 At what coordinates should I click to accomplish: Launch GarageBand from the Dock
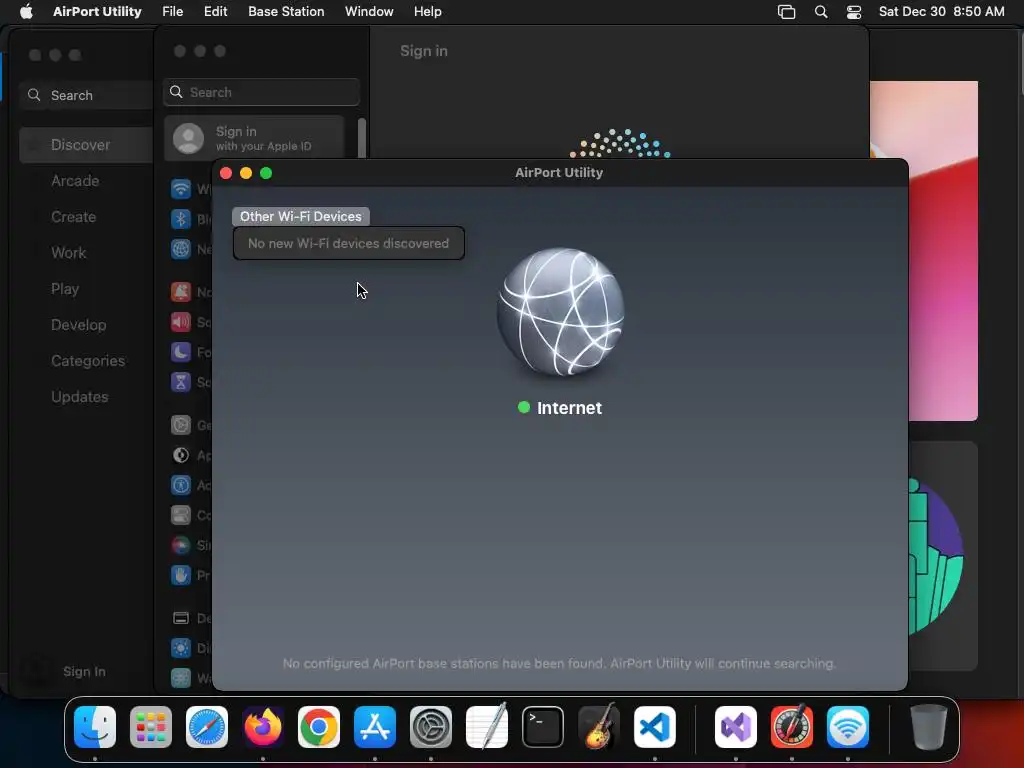599,726
